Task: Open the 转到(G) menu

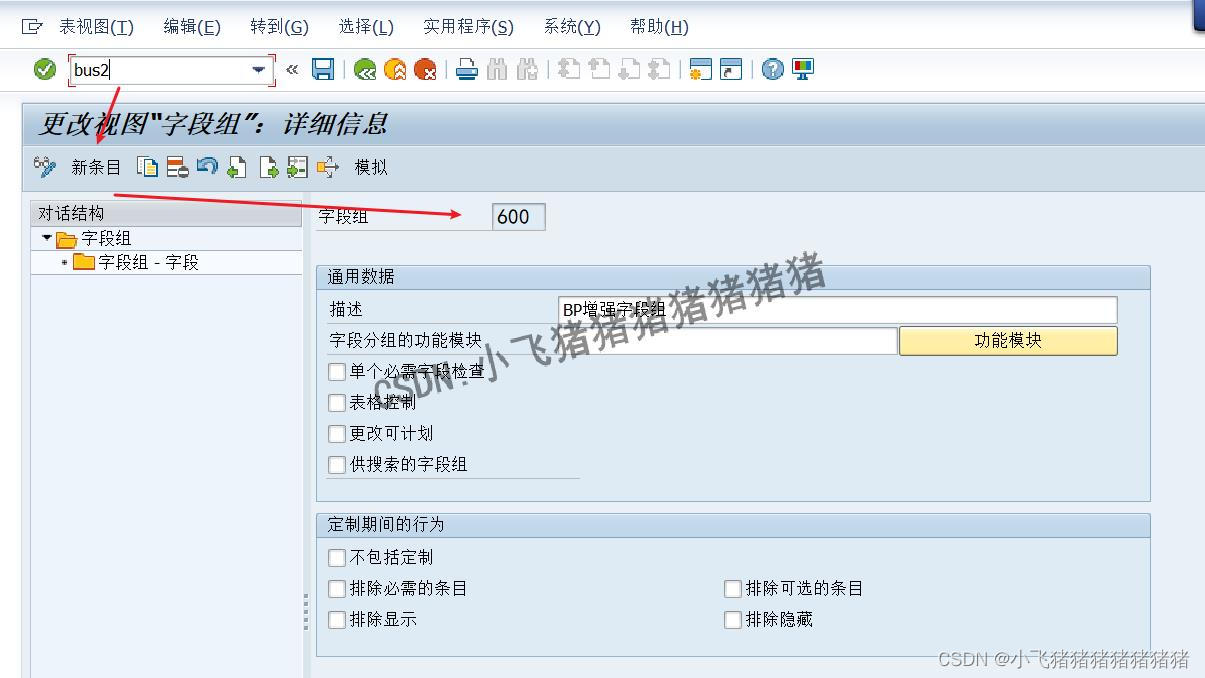Action: point(280,27)
